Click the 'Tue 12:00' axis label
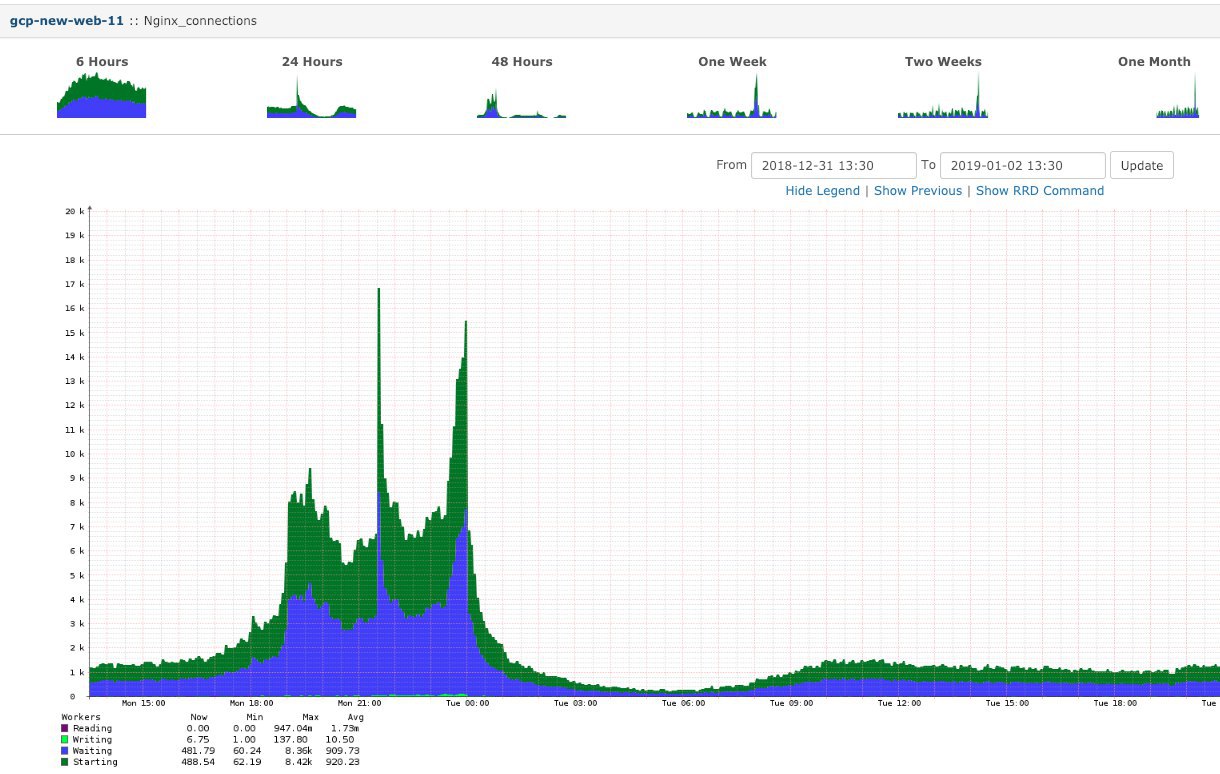1220x774 pixels. click(900, 703)
